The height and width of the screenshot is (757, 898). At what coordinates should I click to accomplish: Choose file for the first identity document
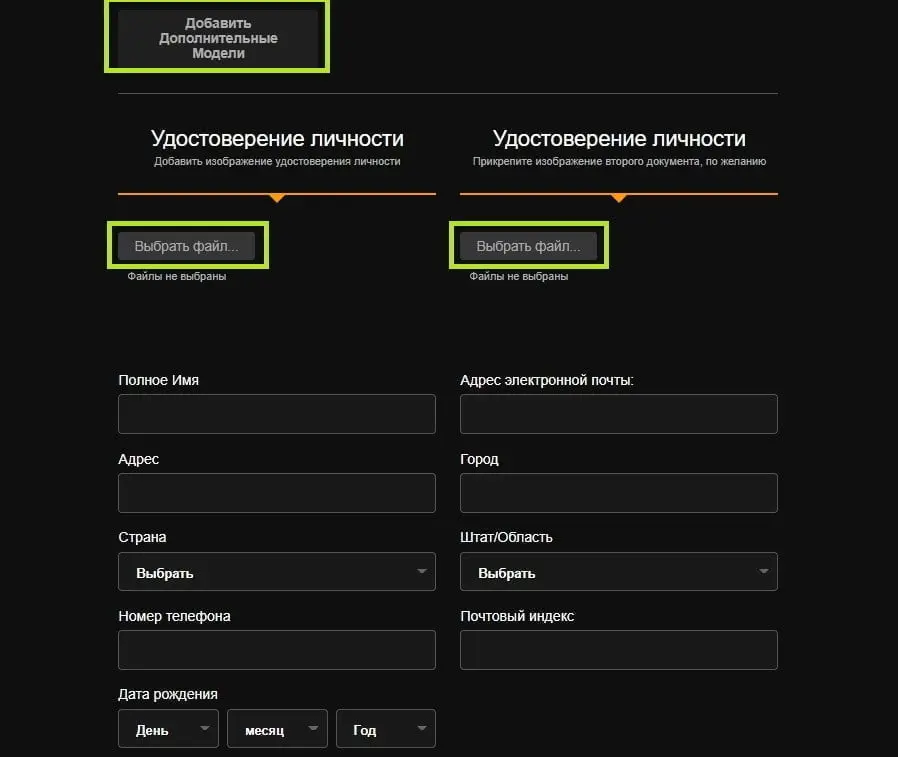(x=186, y=246)
